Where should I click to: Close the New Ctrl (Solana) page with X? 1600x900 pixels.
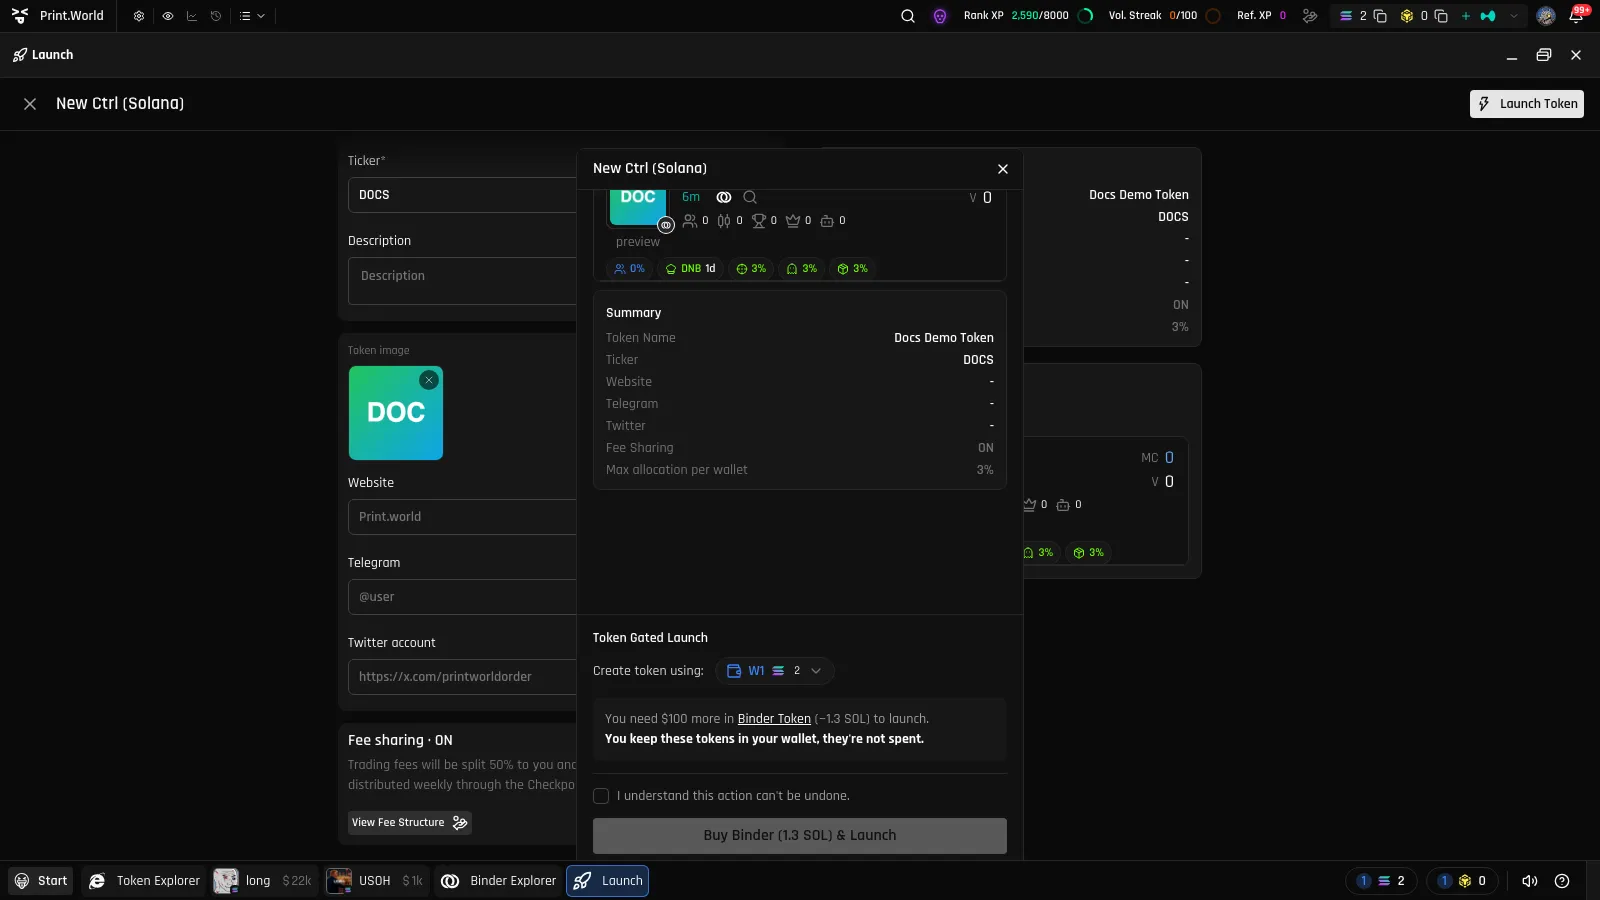point(30,104)
